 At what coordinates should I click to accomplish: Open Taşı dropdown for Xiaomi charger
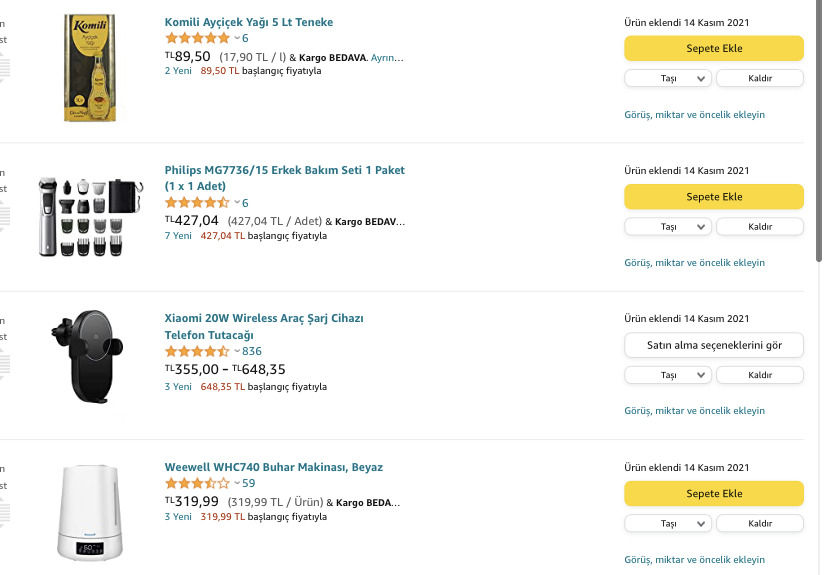[668, 375]
